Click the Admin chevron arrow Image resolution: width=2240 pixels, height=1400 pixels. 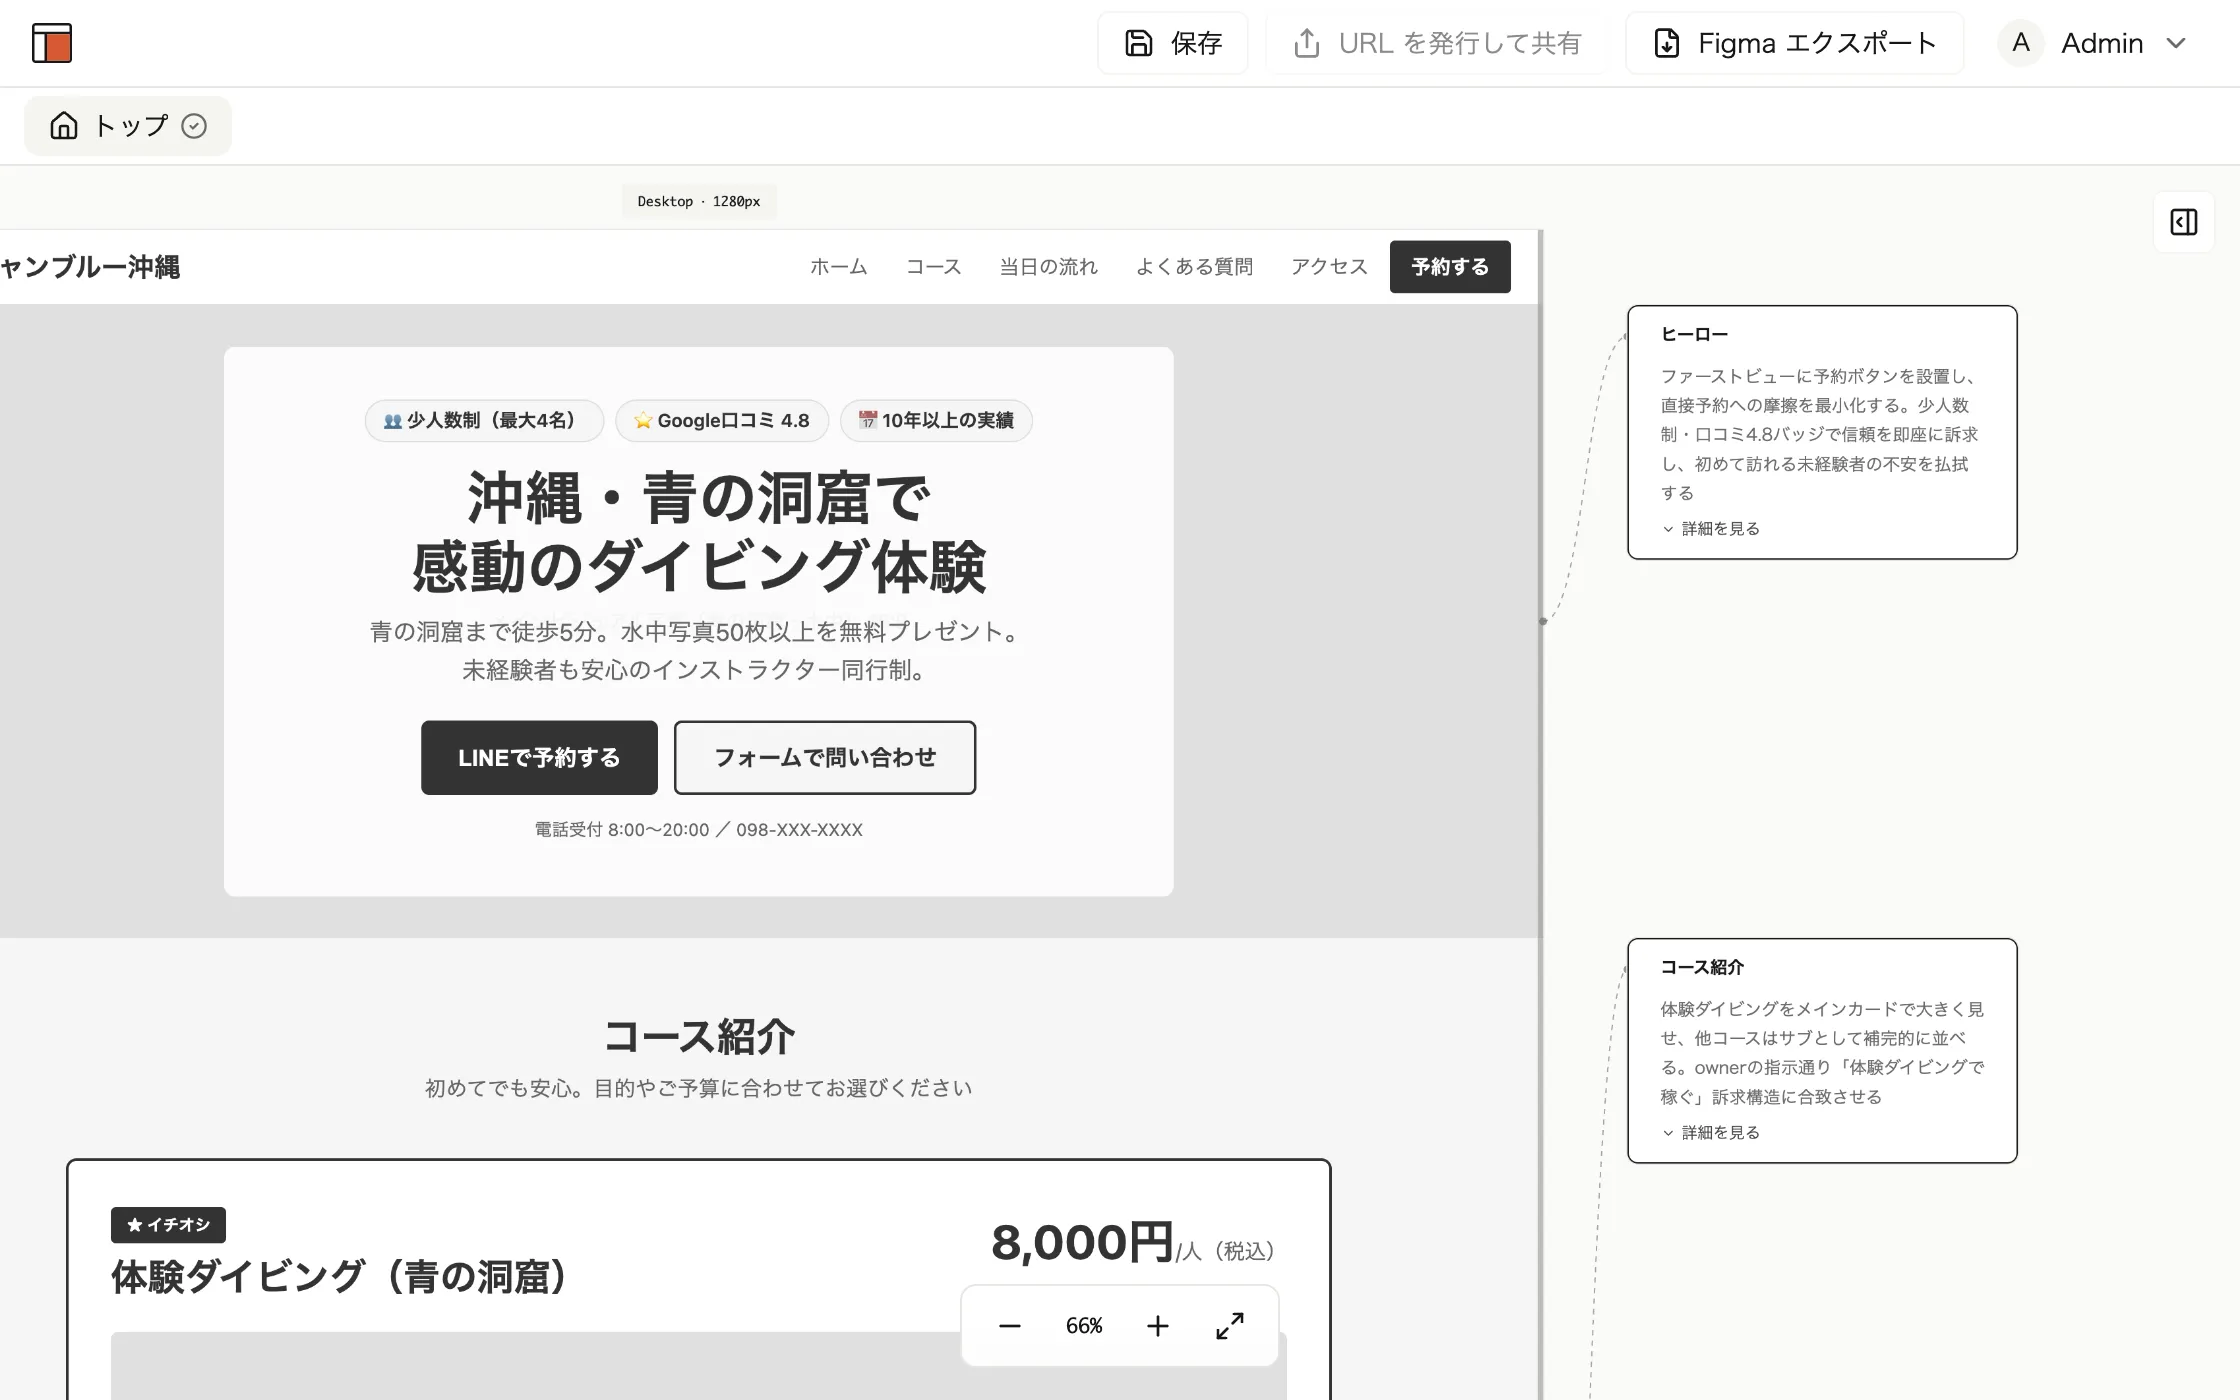[x=2176, y=43]
